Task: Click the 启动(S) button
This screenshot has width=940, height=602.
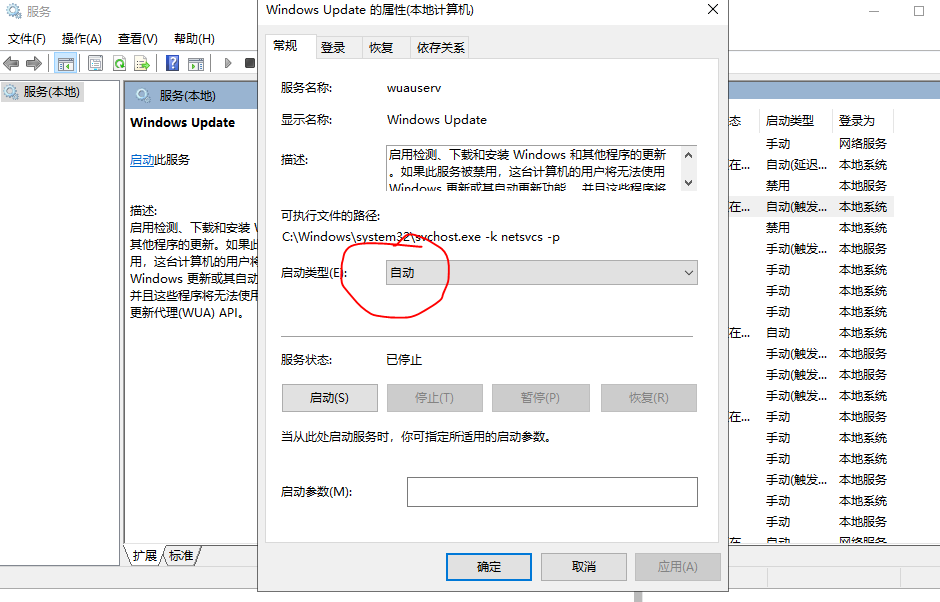Action: 330,398
